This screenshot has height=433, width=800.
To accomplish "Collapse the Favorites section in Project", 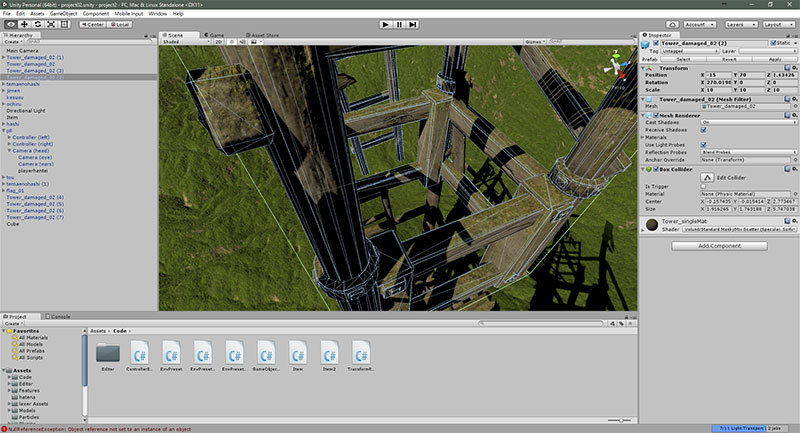I will (4, 330).
